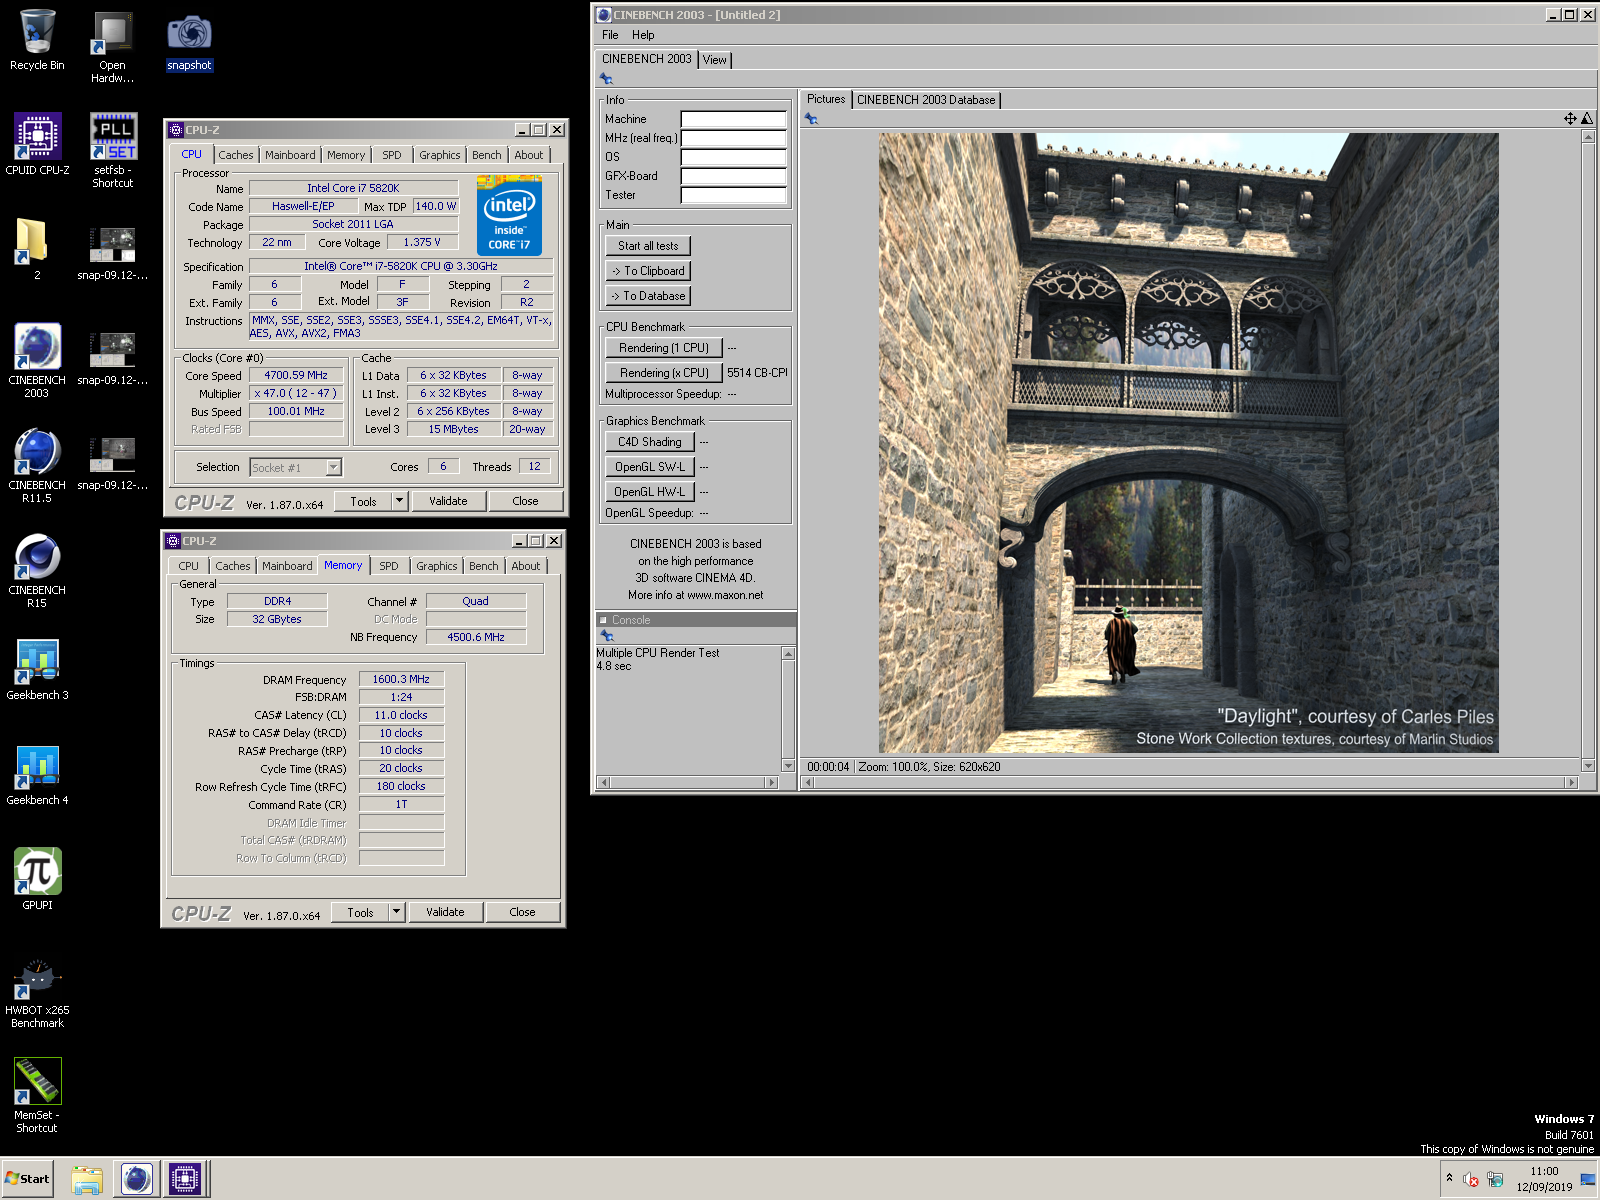Launch CINEBENCH R11.5 desktop shortcut

(x=37, y=465)
